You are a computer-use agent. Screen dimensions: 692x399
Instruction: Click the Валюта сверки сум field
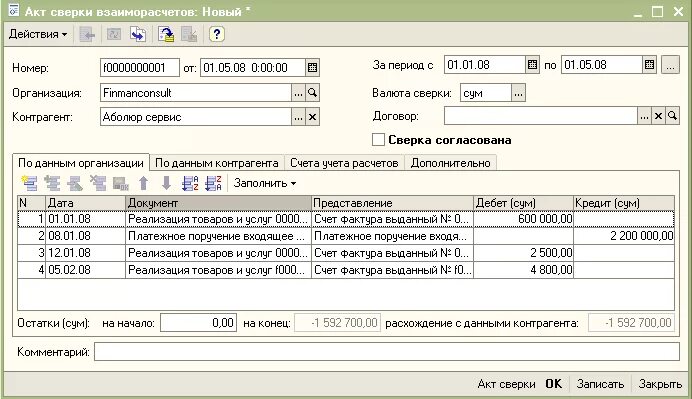click(485, 93)
